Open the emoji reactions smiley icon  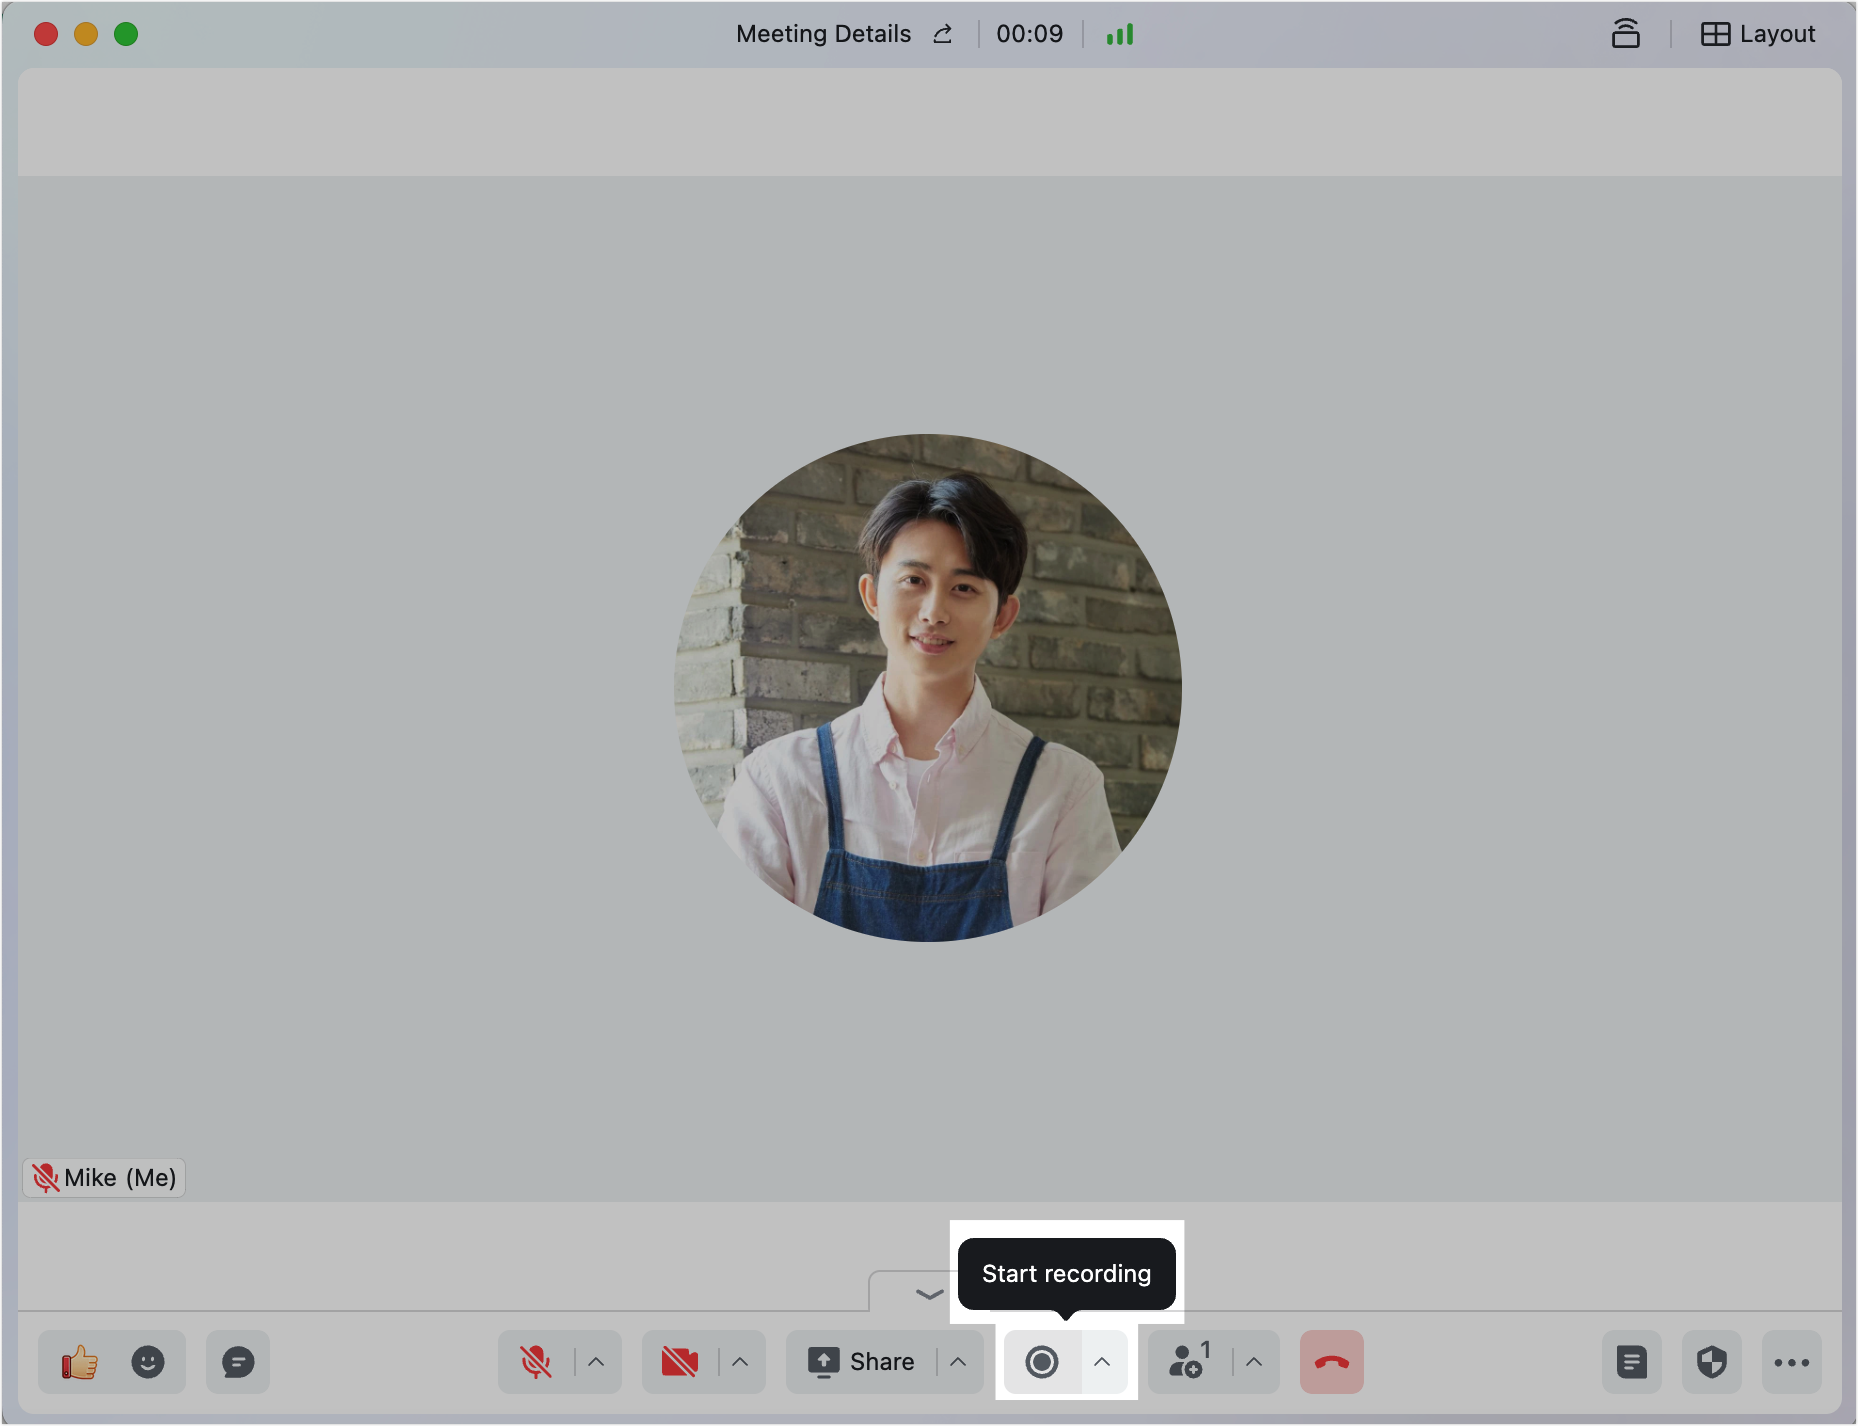148,1362
